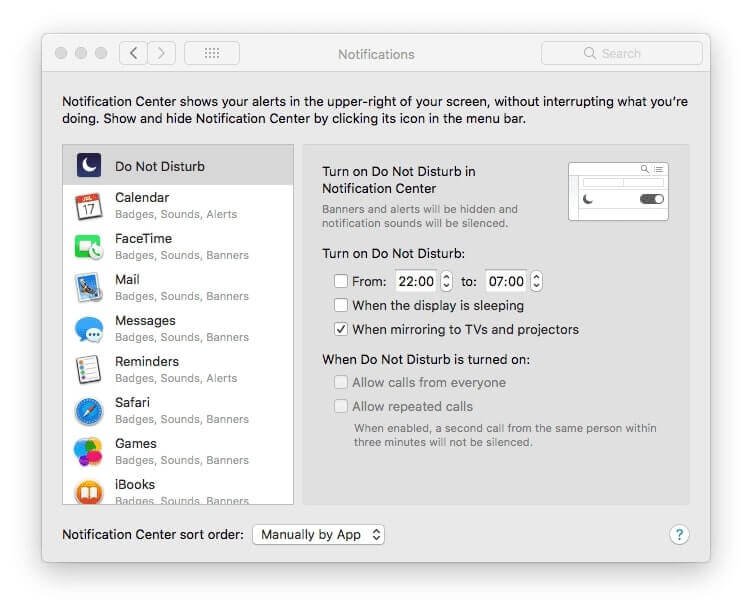Click the red close window button
The width and height of the screenshot is (752, 612).
pyautogui.click(x=61, y=53)
